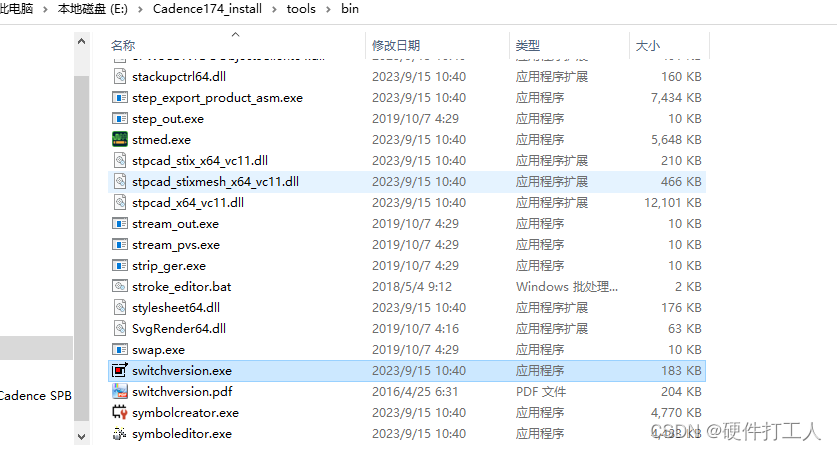Navigate to tools folder in breadcrumb
Viewport: 837px width, 451px height.
[301, 9]
